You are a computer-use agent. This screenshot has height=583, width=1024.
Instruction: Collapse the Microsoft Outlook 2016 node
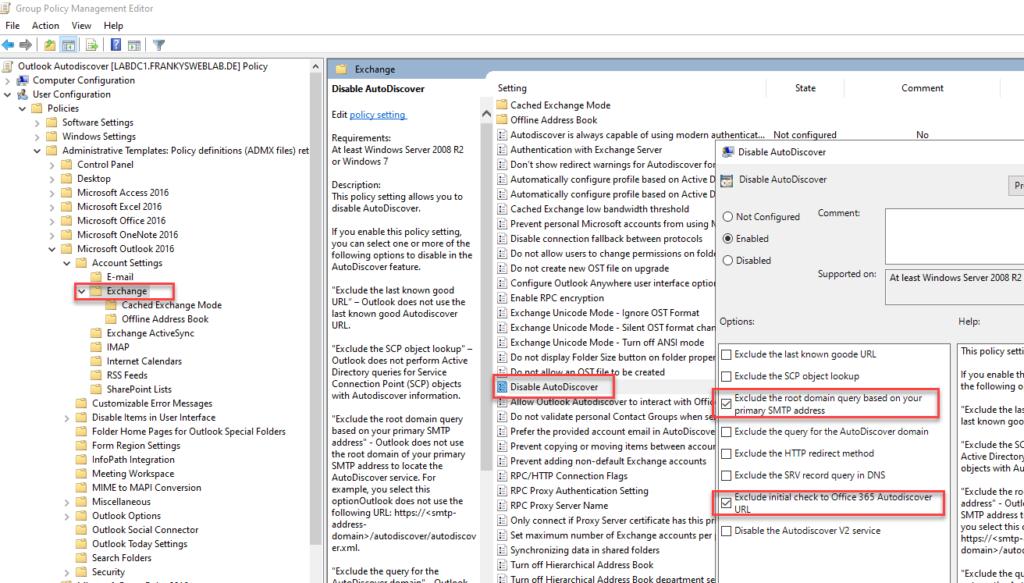52,249
